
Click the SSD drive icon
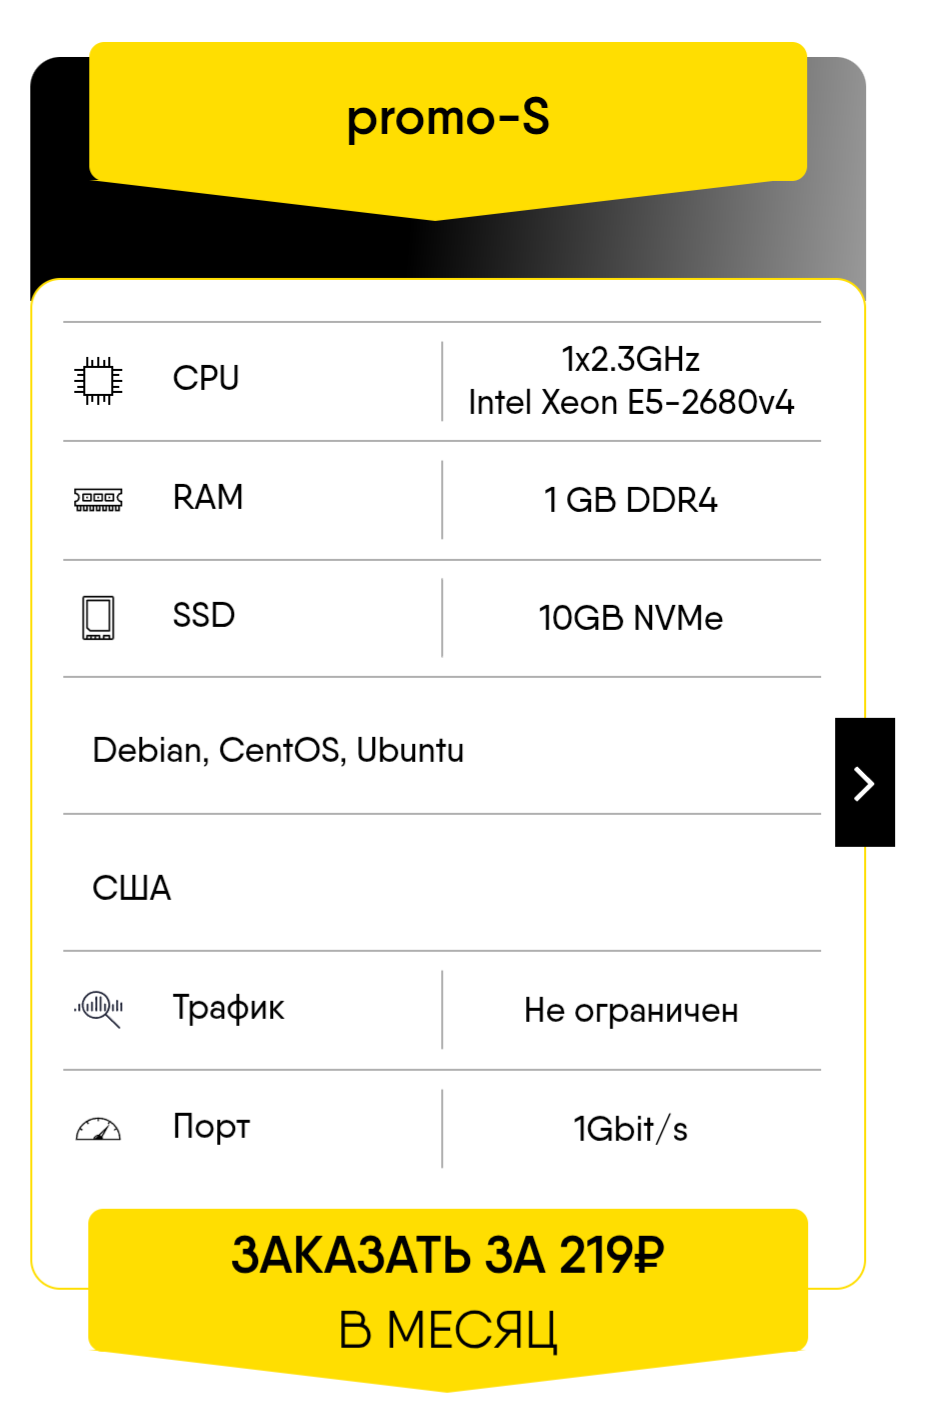[x=98, y=618]
